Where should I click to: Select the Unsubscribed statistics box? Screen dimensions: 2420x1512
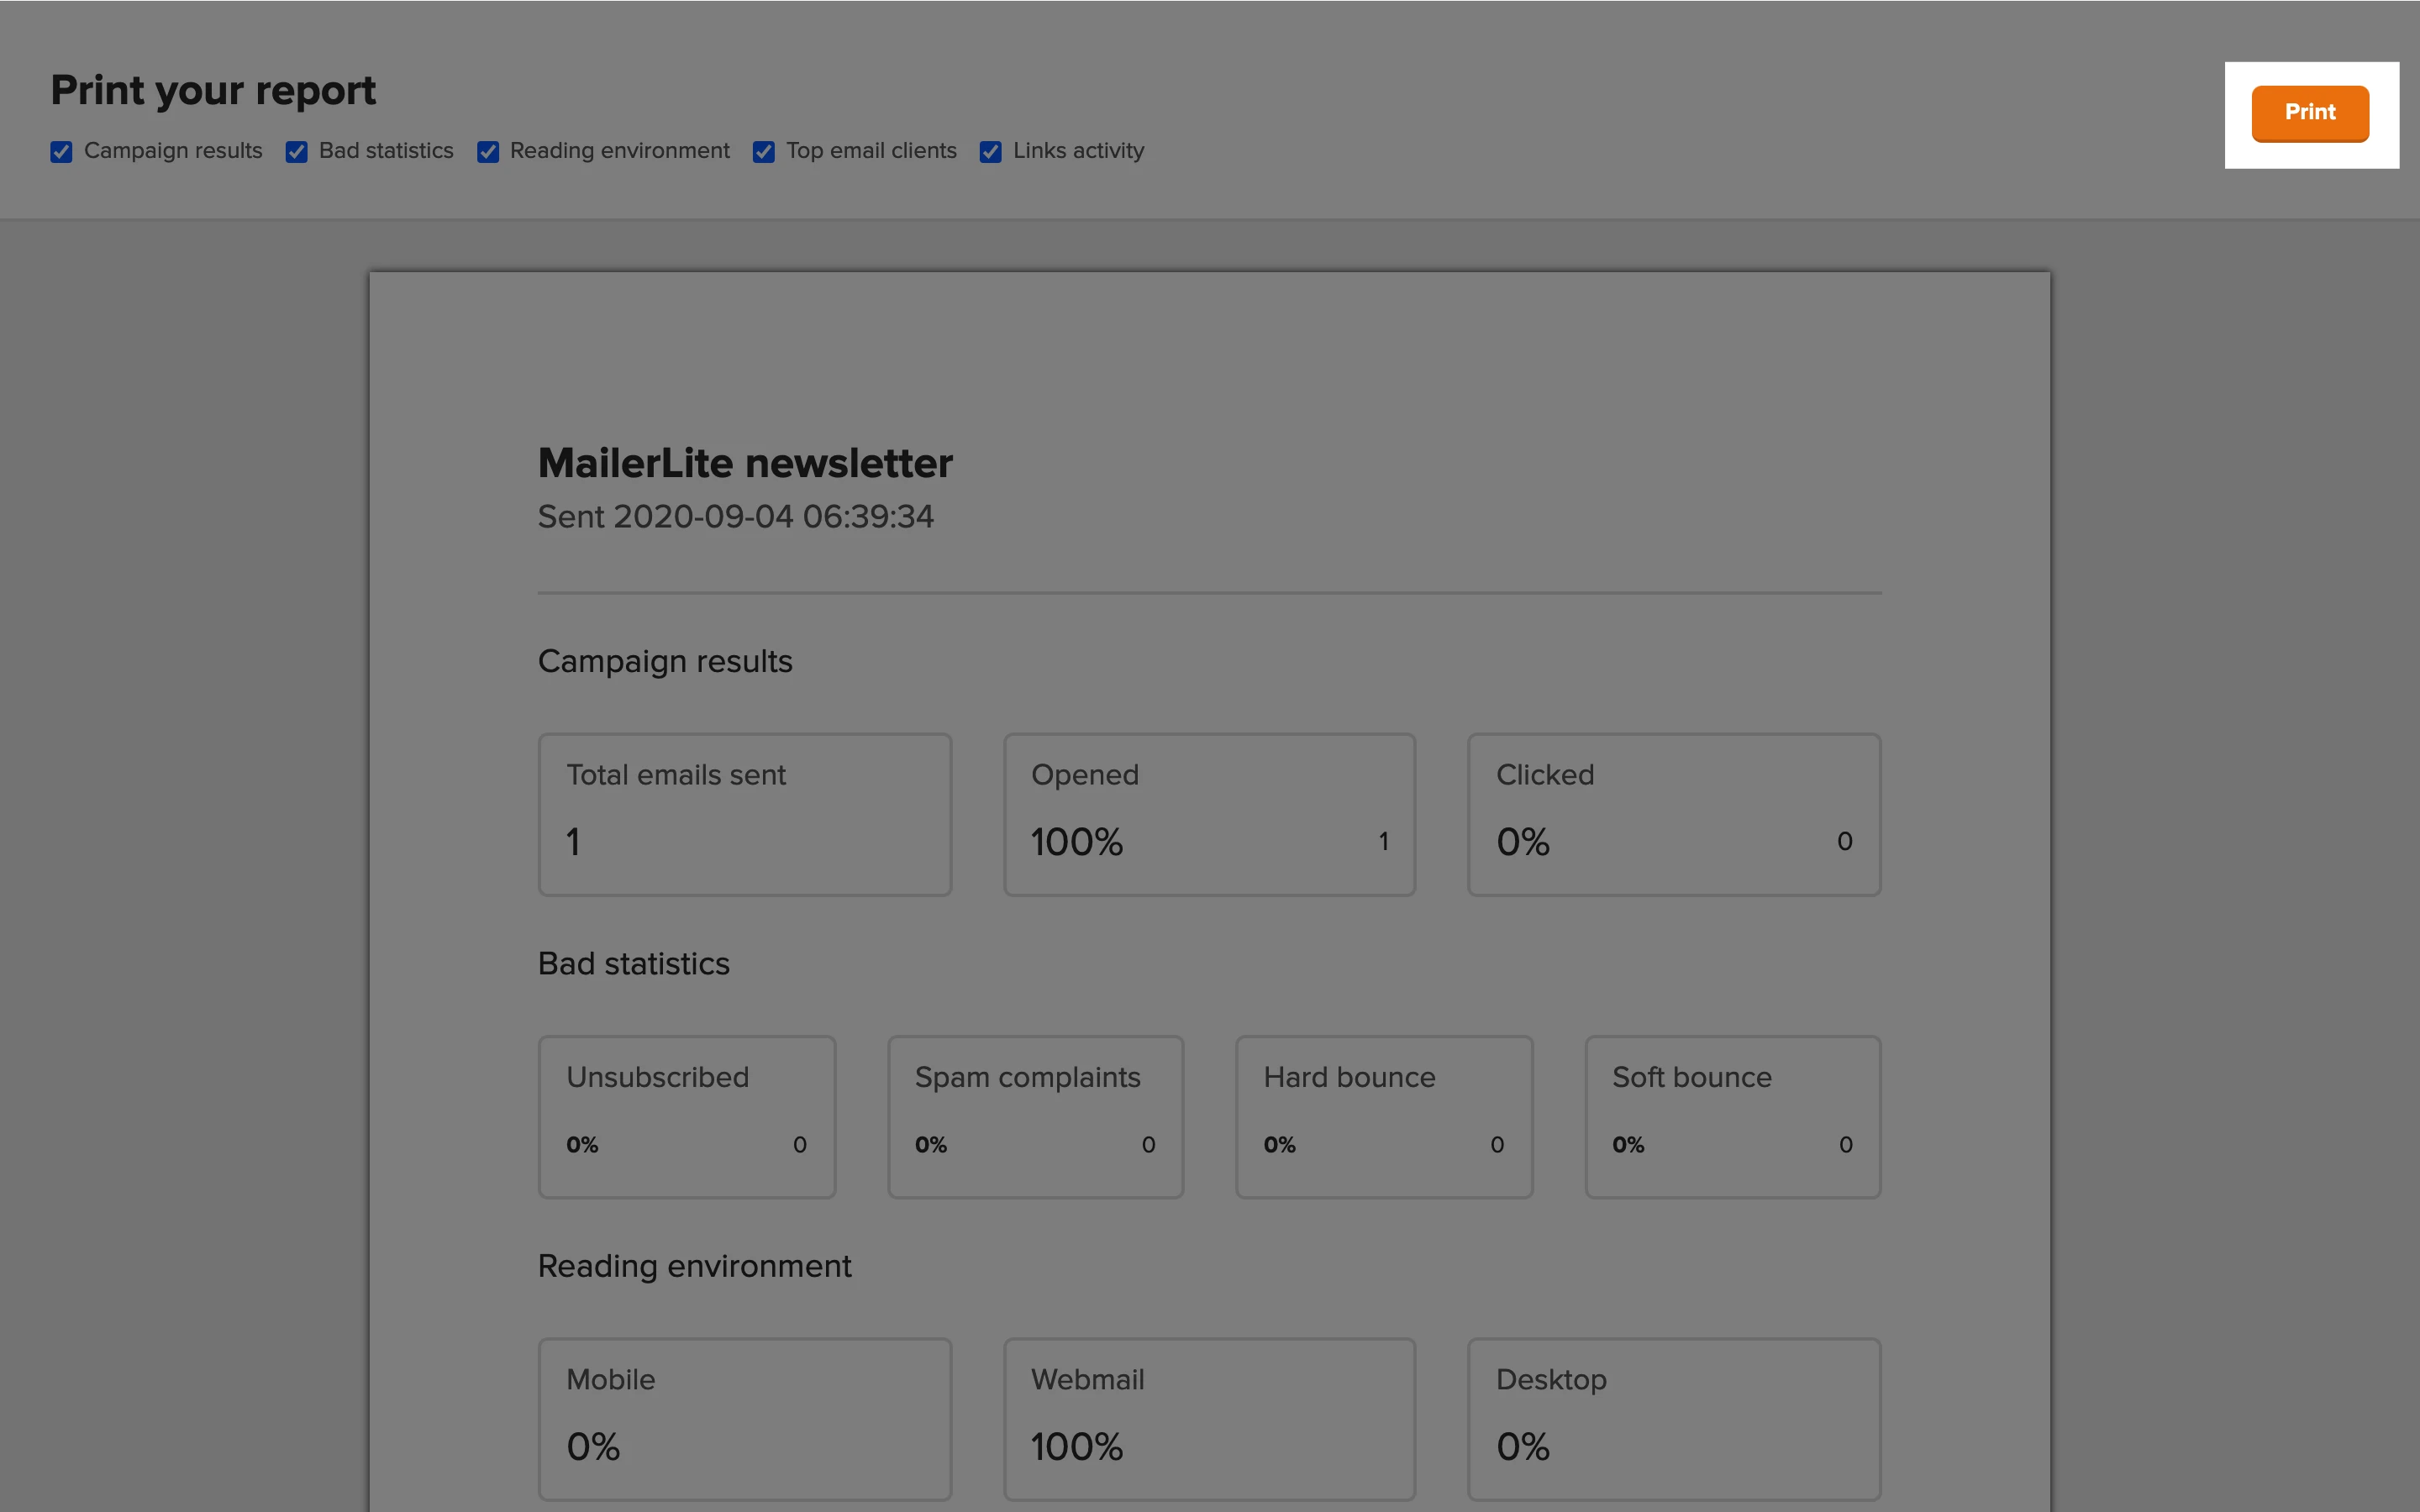point(687,1116)
